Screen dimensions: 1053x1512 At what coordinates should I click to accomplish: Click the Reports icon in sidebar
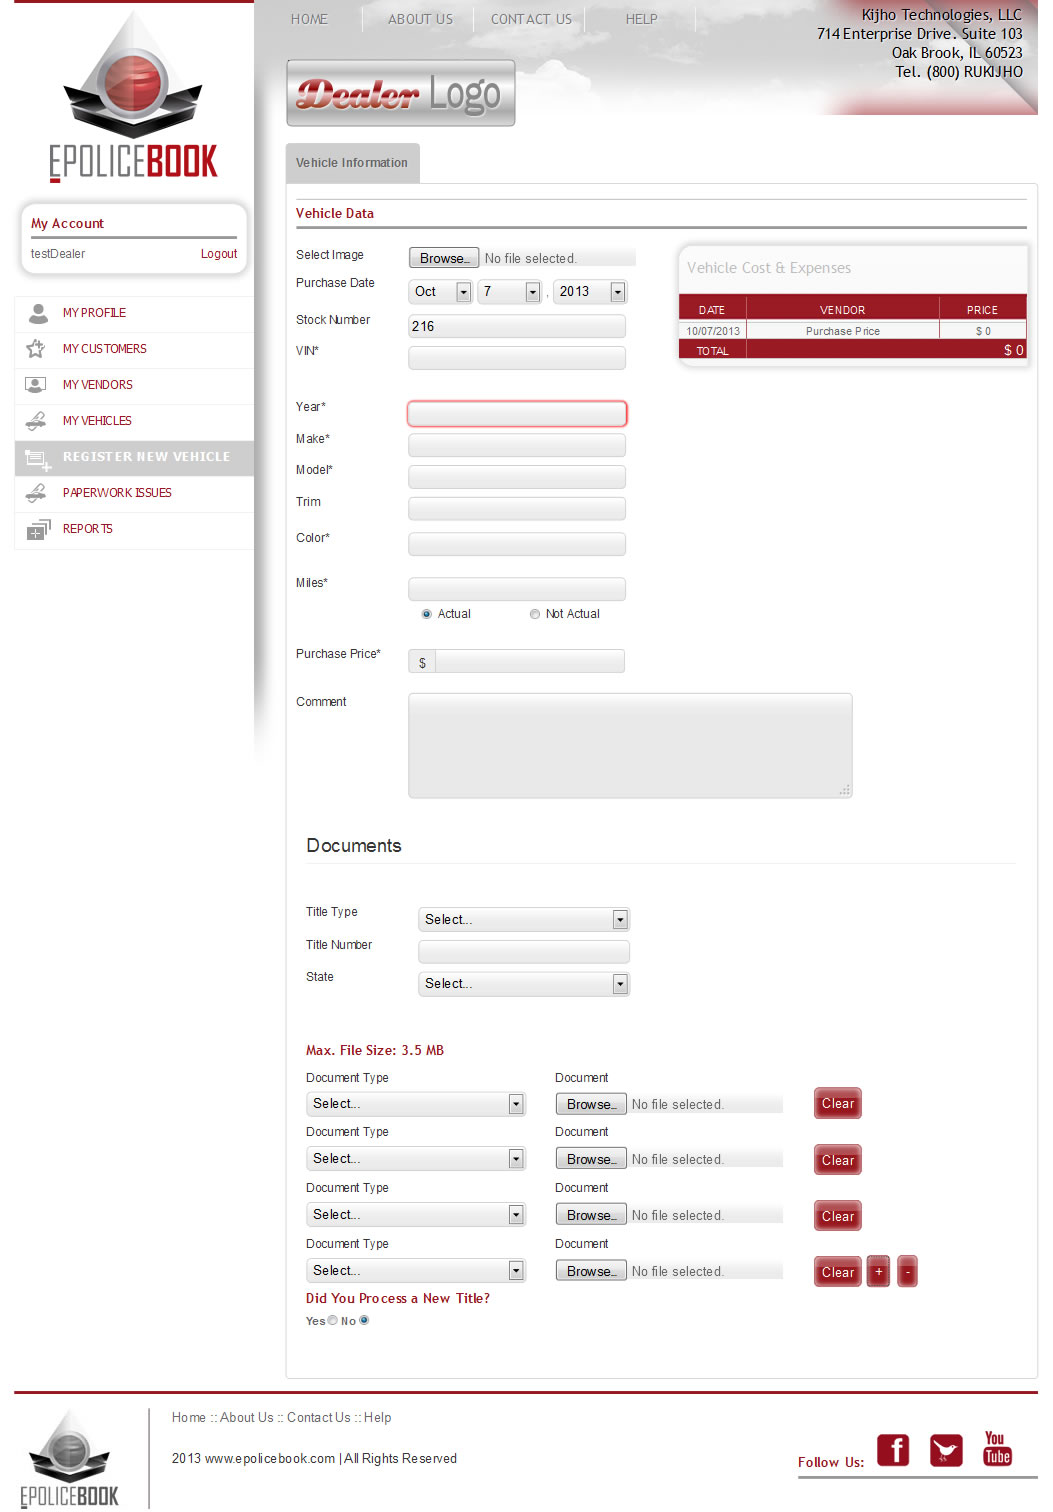point(37,529)
